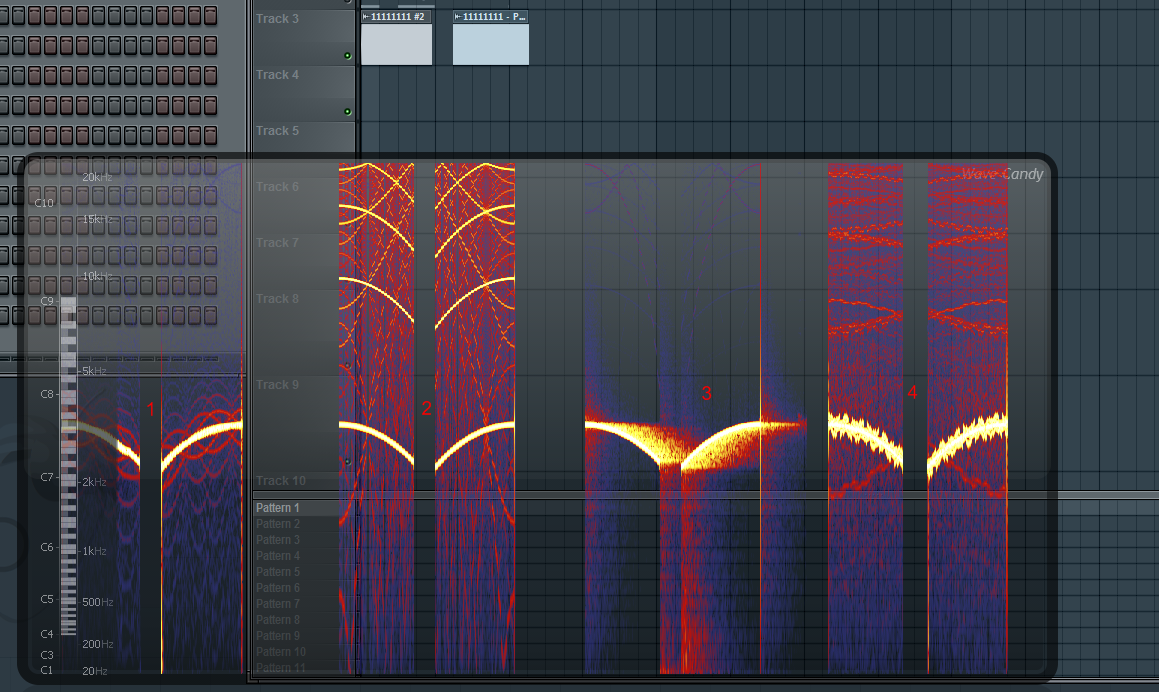This screenshot has width=1159, height=692.
Task: Select the Track 9 header
Action: point(303,424)
